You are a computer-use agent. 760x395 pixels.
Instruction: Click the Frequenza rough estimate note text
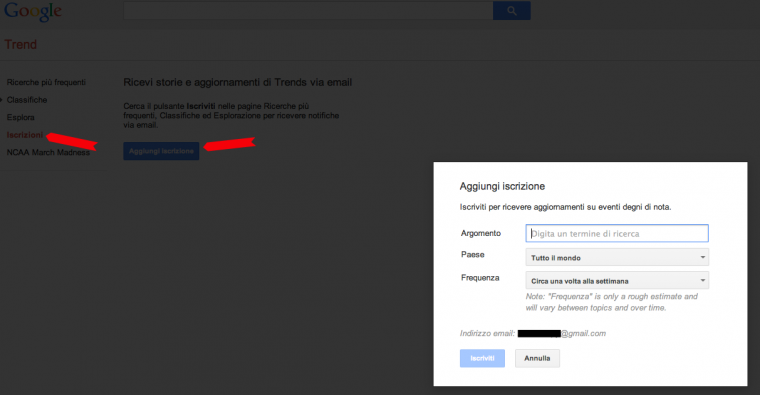pos(612,302)
